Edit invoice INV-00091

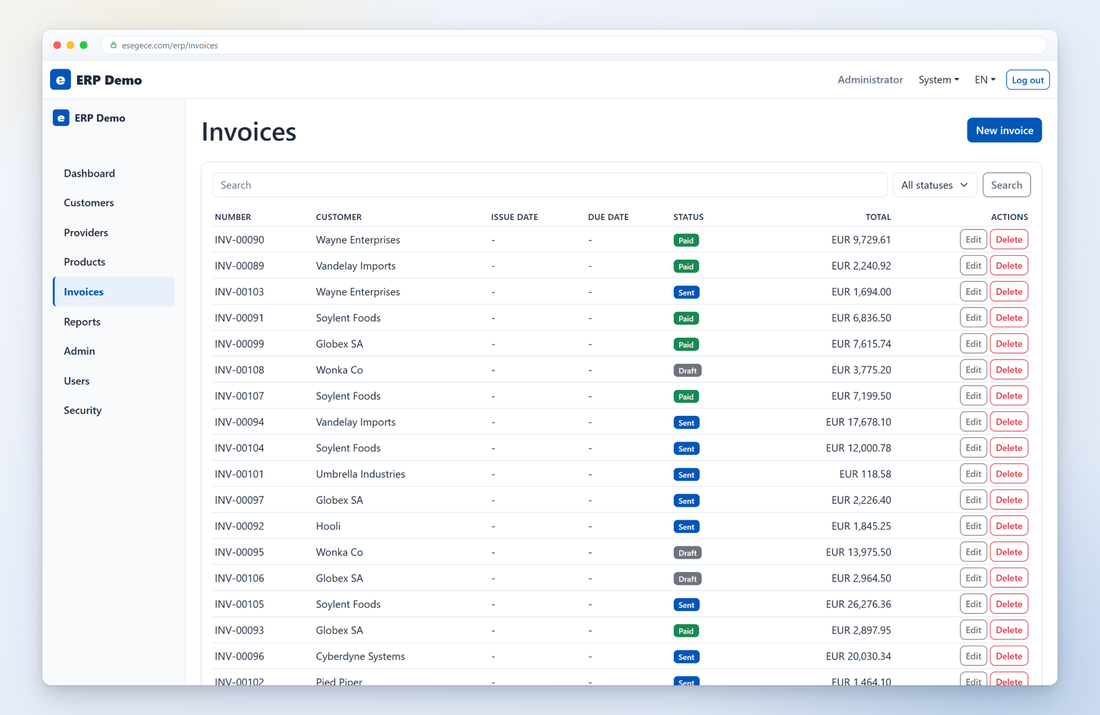pos(973,318)
